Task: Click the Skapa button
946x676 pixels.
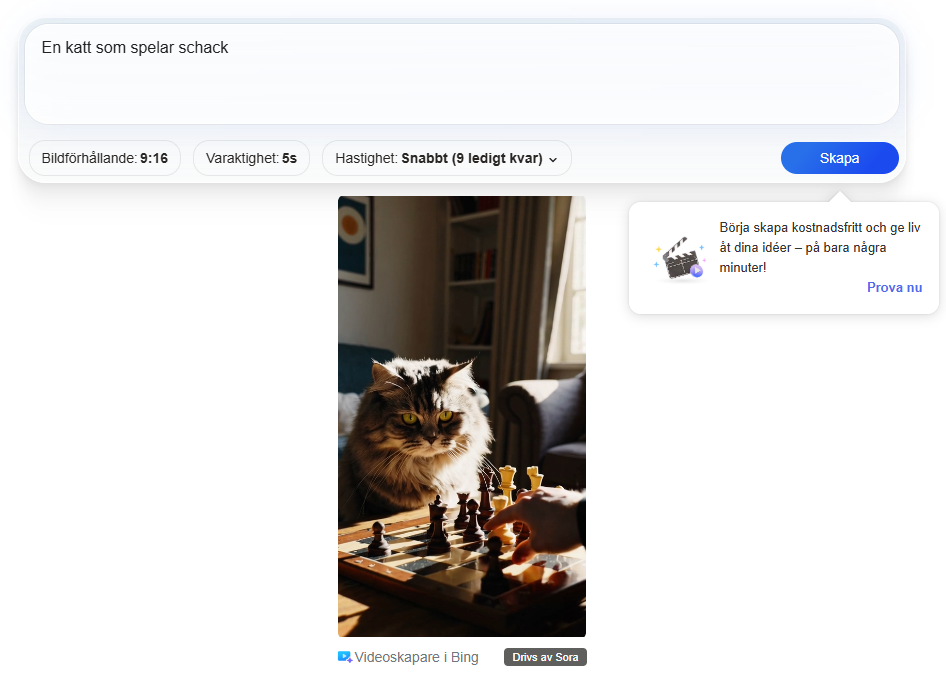Action: point(839,157)
